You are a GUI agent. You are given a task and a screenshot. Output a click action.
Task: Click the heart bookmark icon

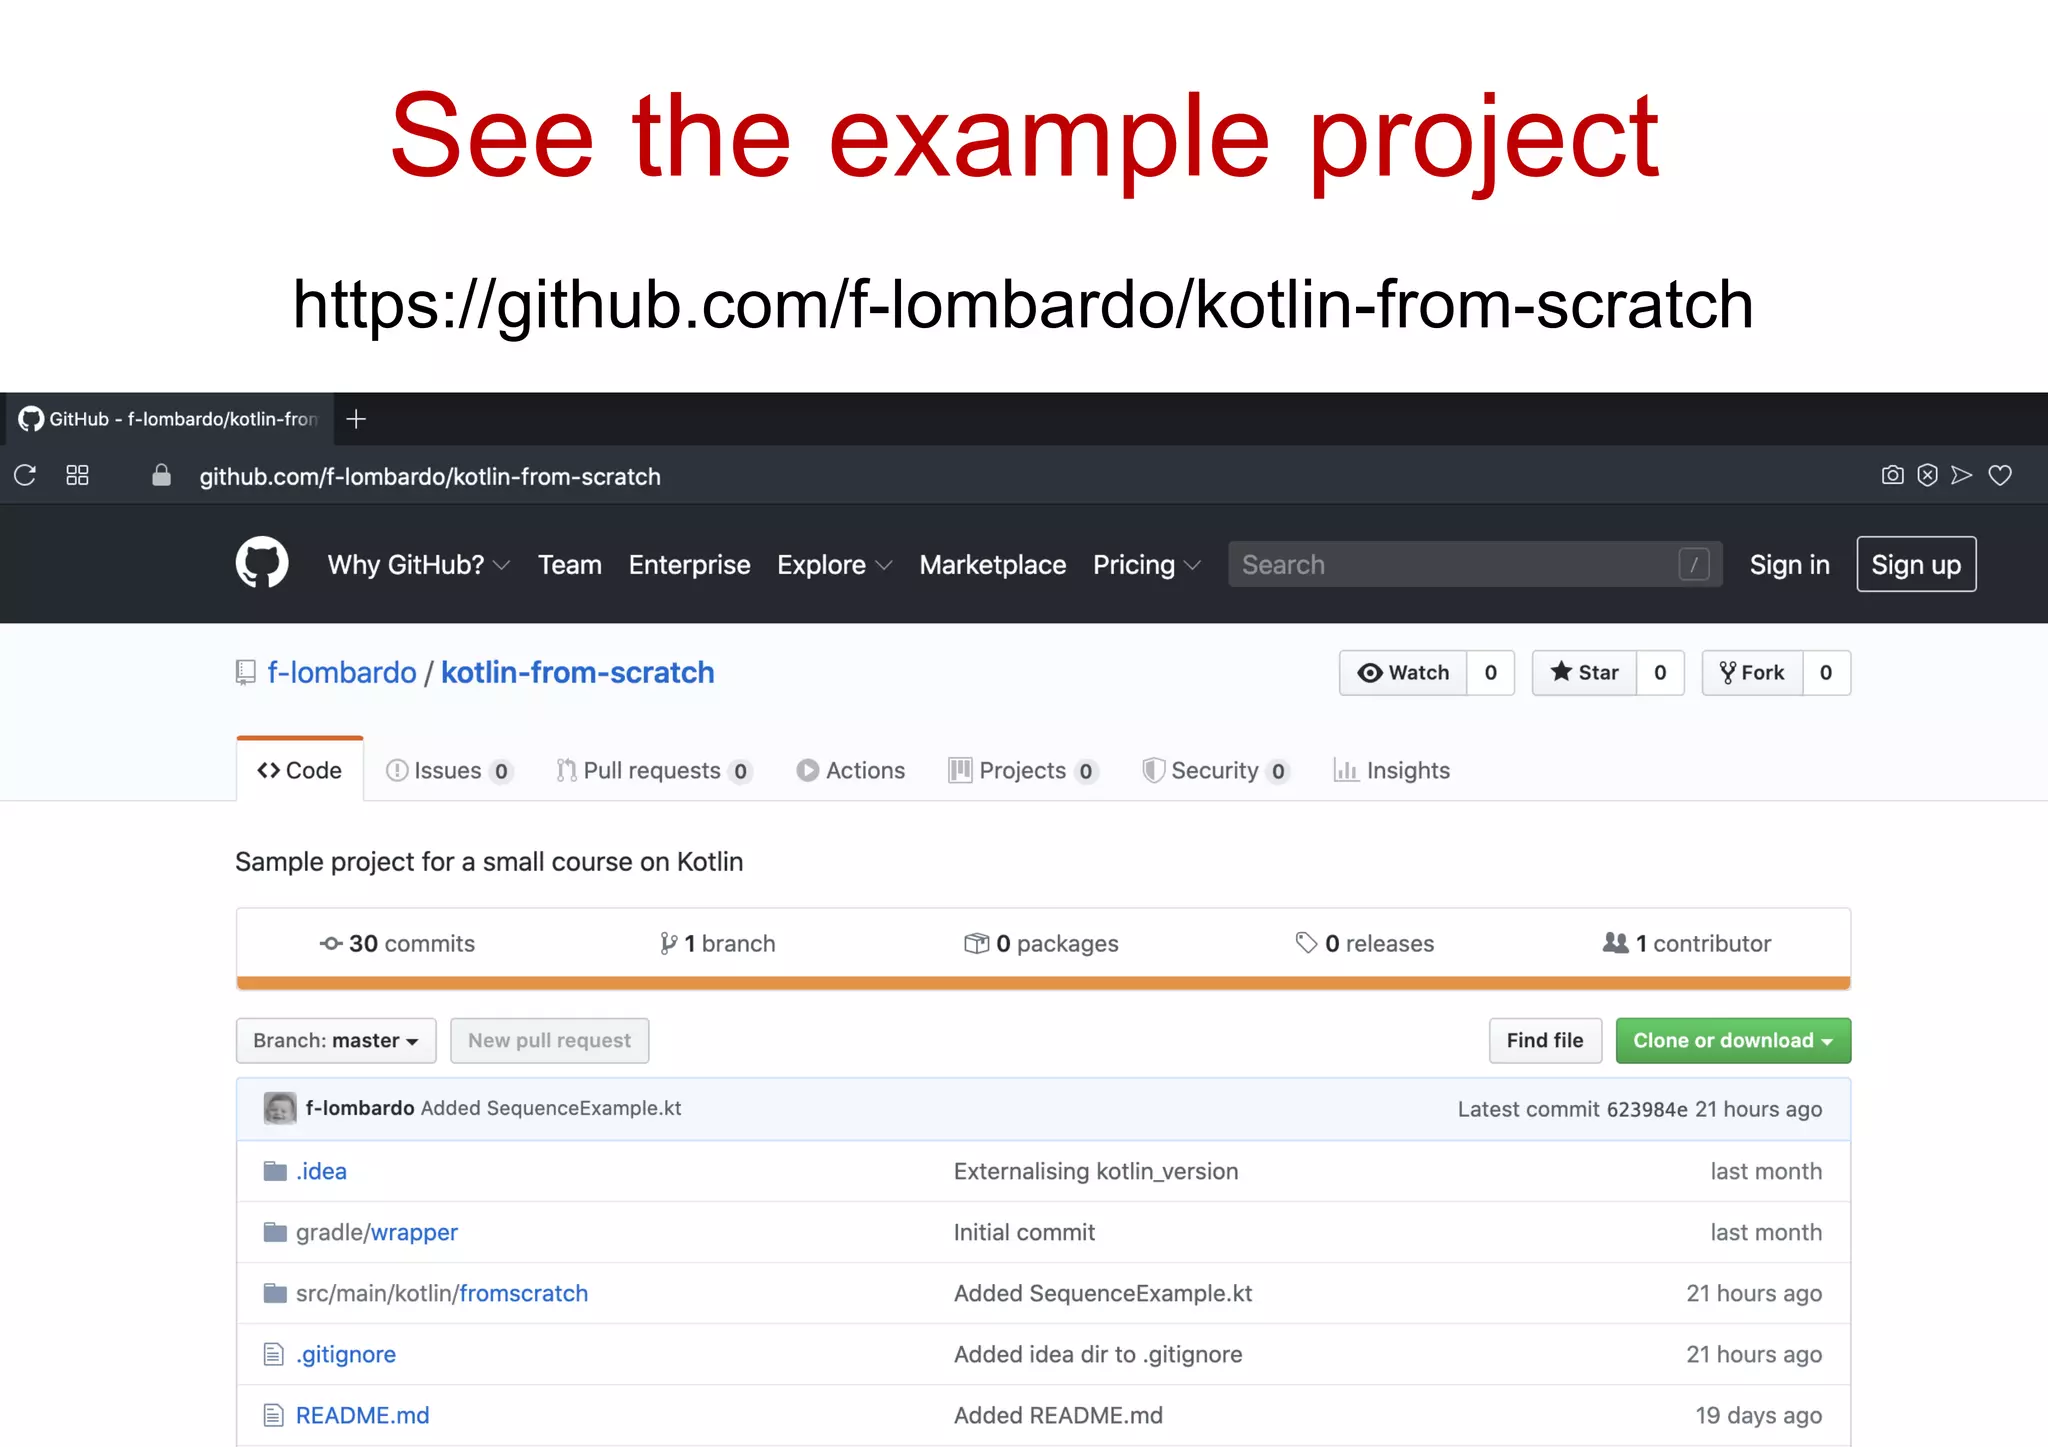[x=2000, y=475]
